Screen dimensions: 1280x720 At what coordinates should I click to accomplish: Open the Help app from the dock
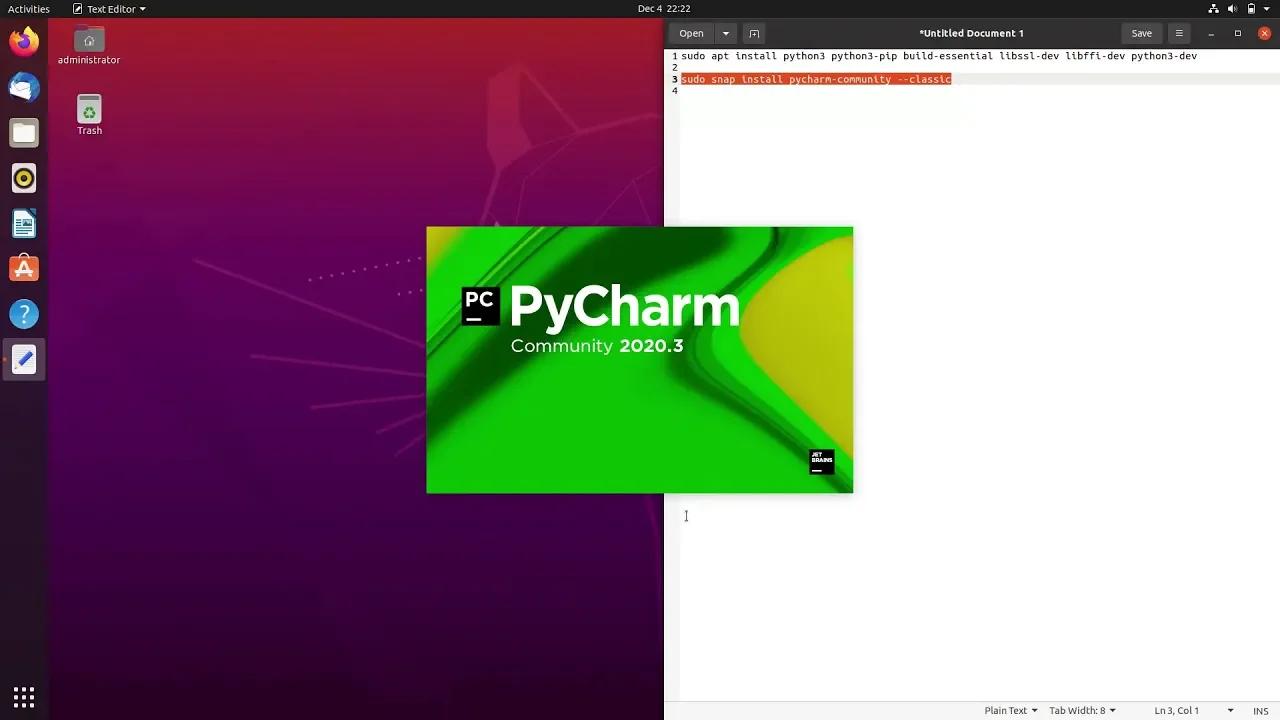(24, 313)
